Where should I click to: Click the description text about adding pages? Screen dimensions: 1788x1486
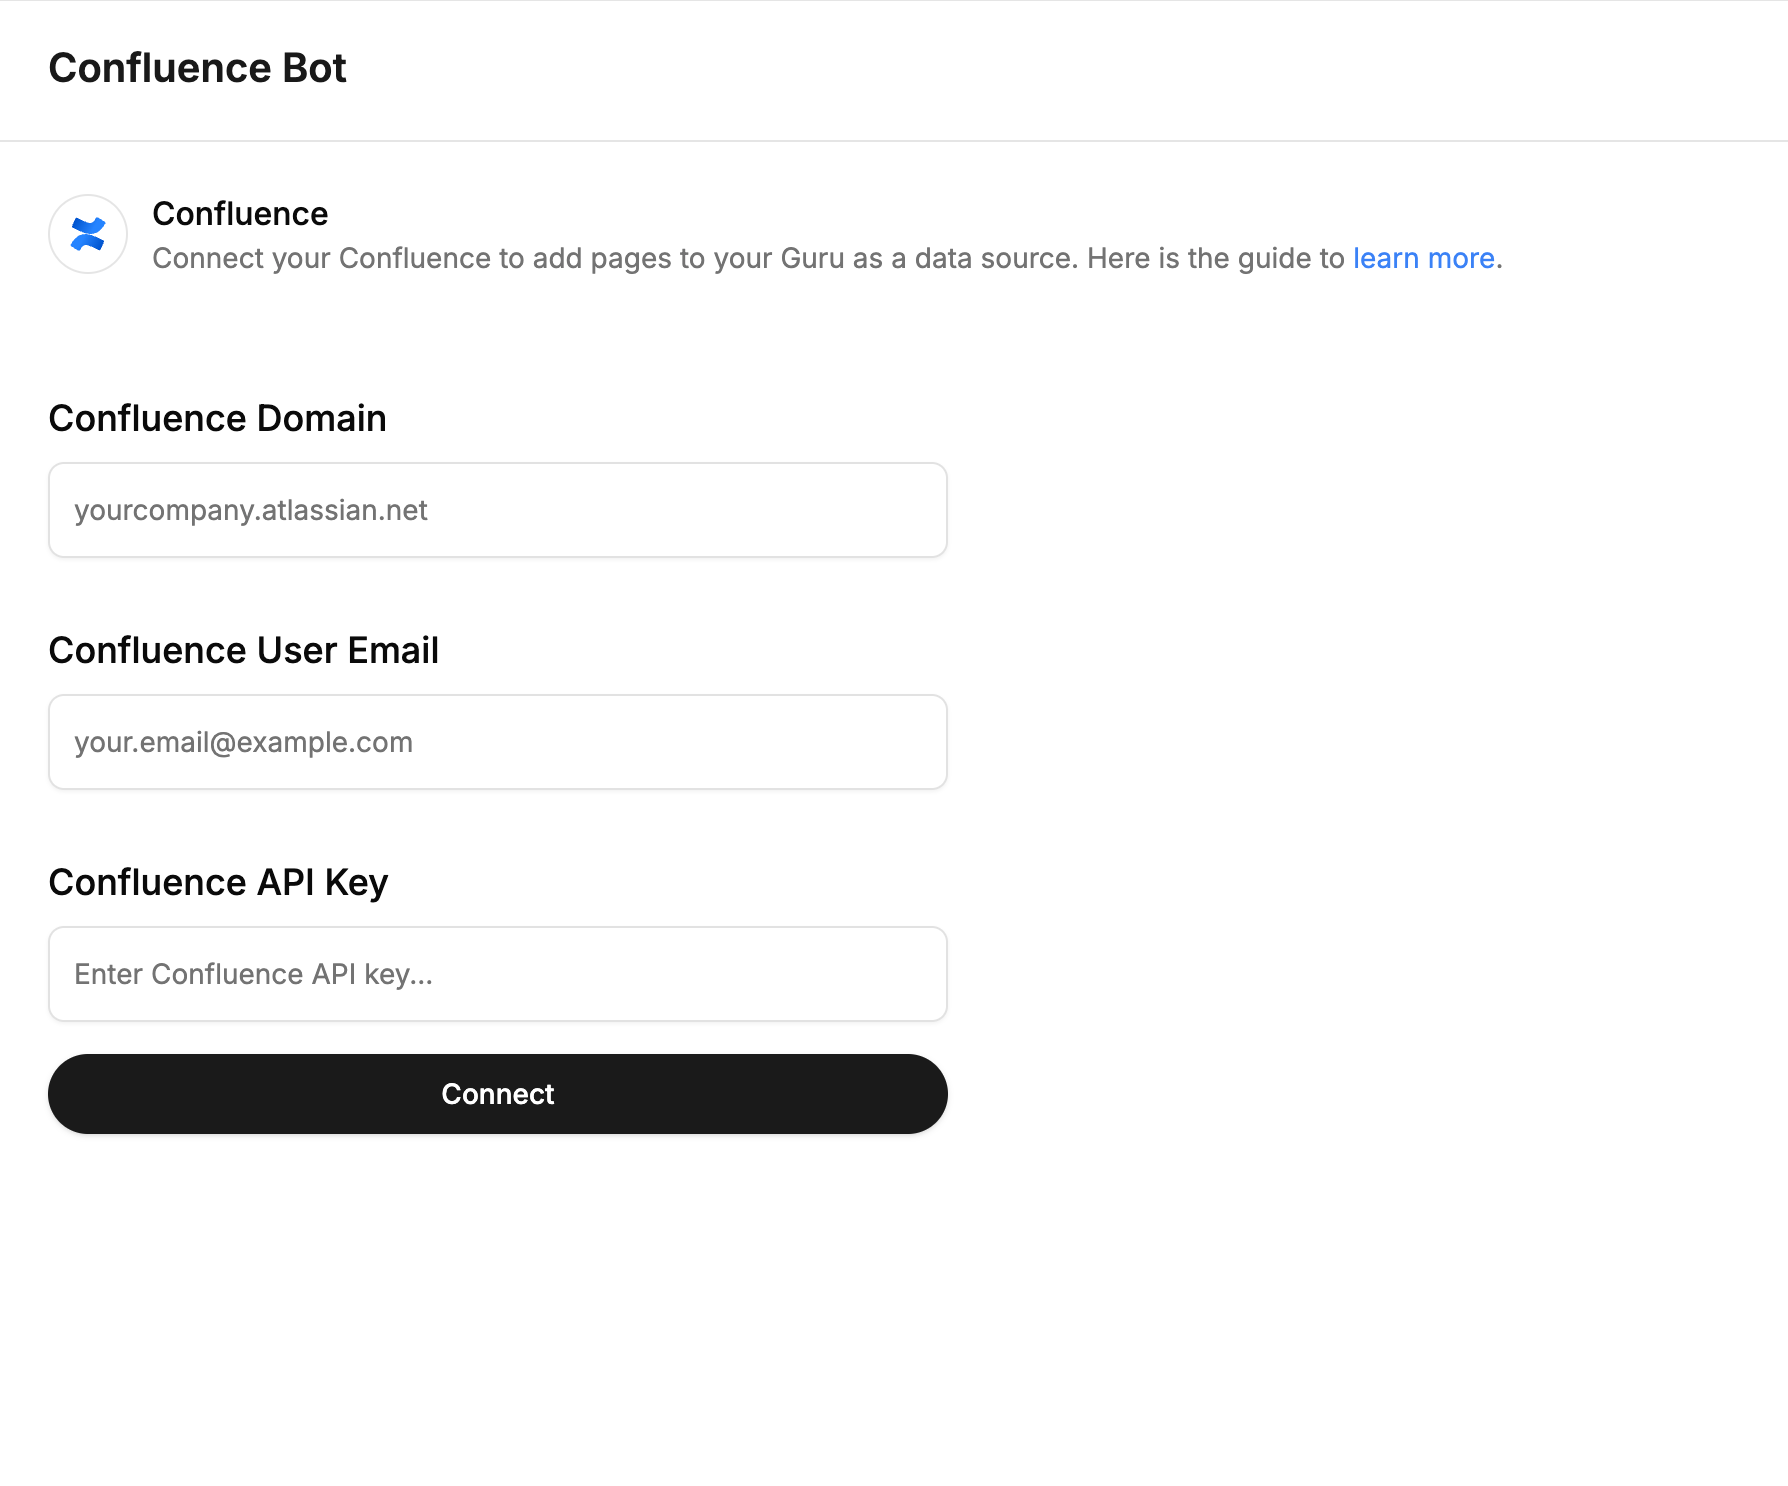pos(827,258)
